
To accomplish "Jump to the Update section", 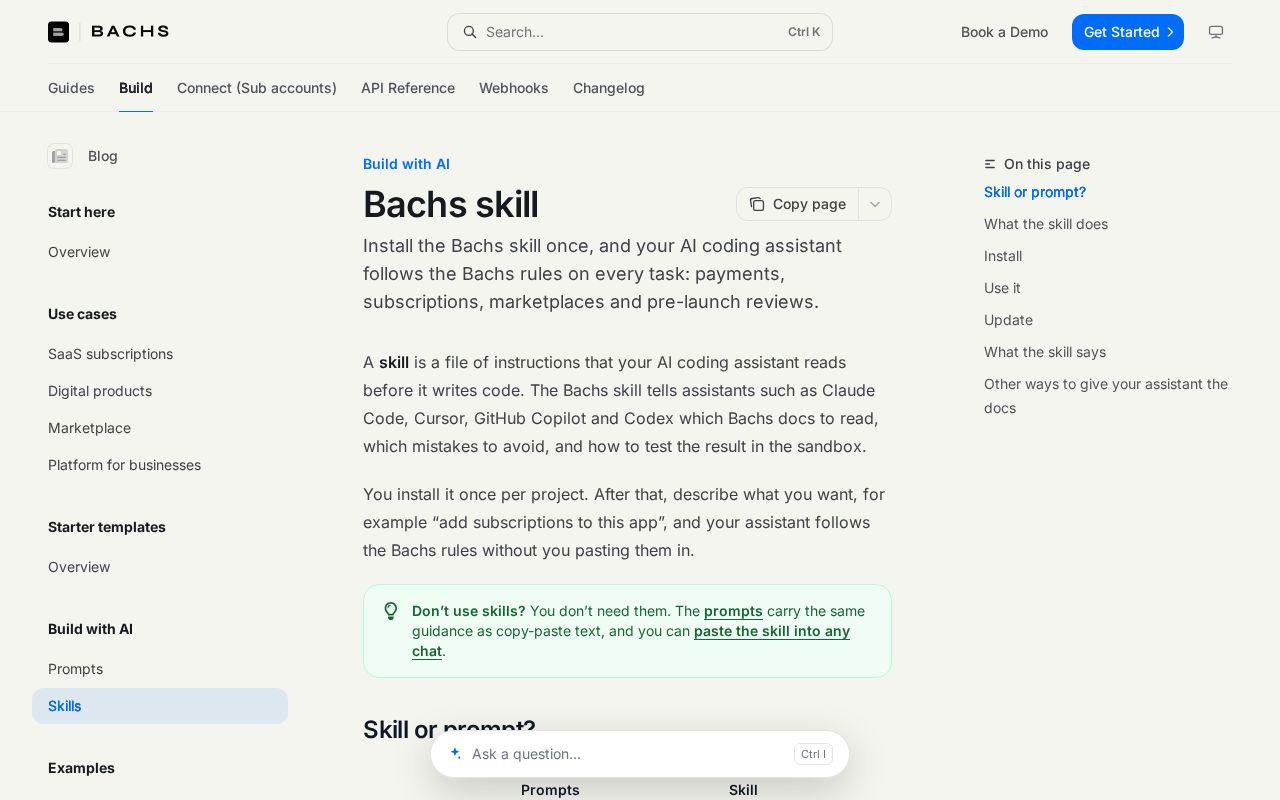I will 1008,320.
